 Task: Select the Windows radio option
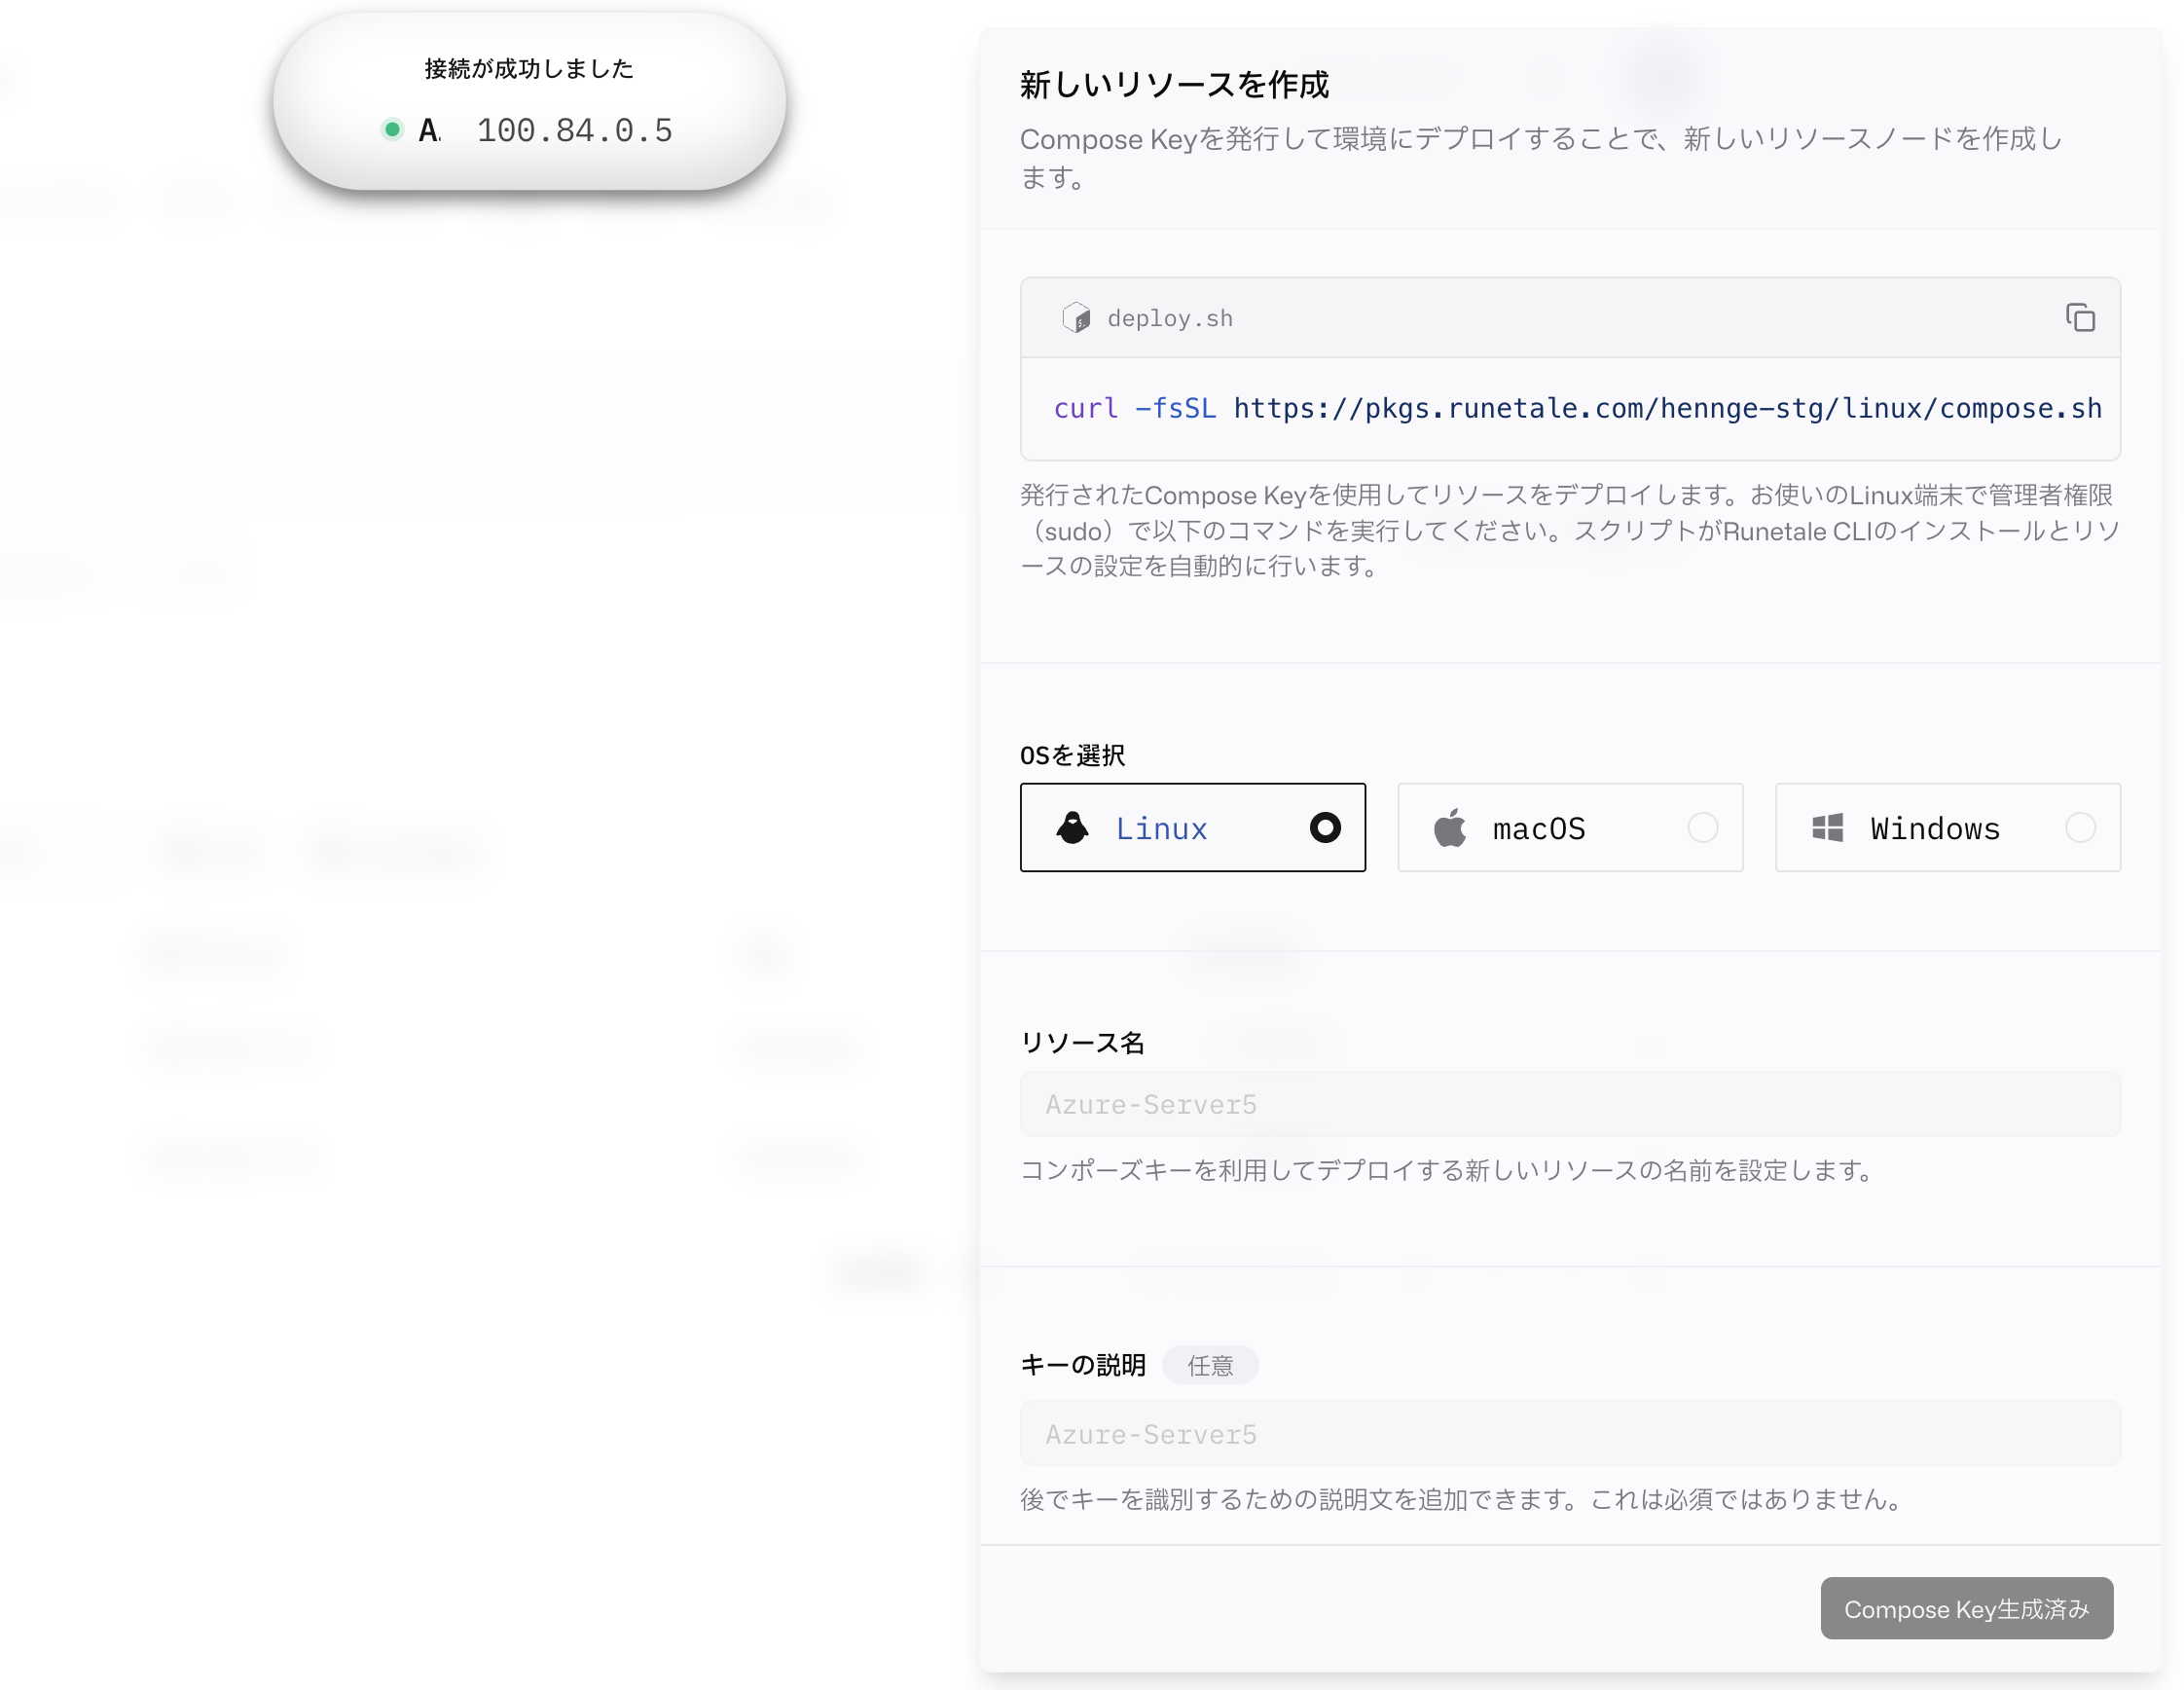(x=2080, y=828)
